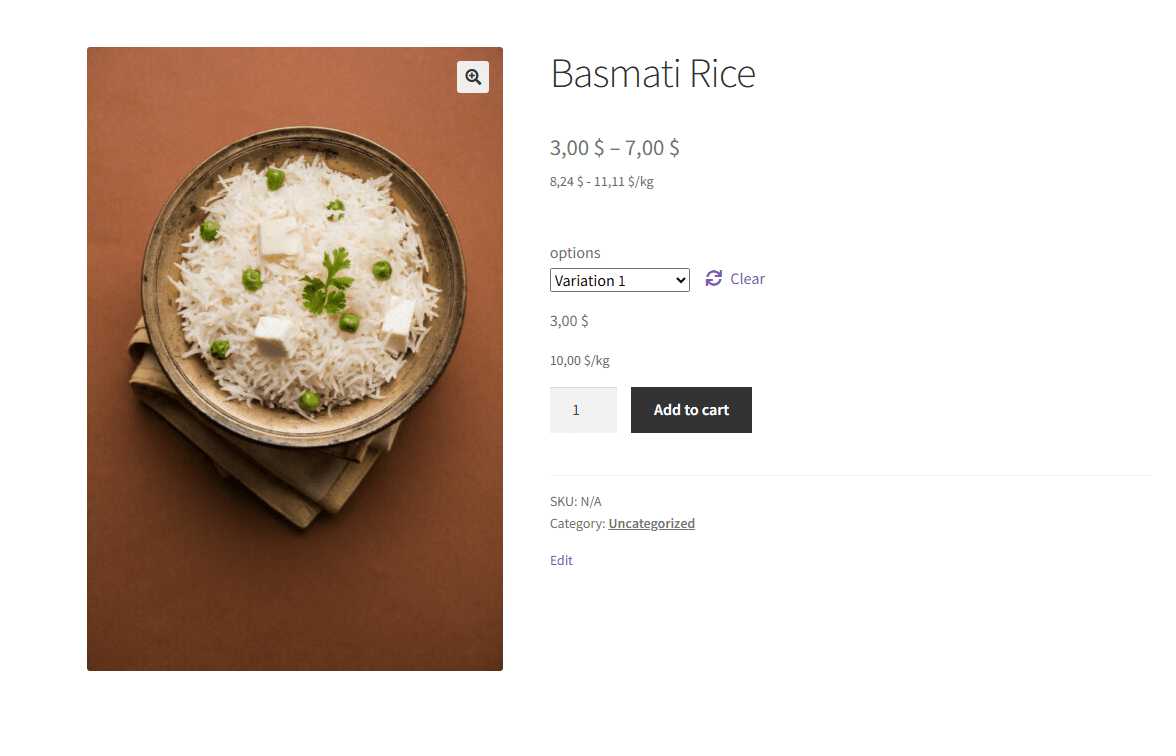
Task: Click the dropdown arrow beside Variation 1
Action: pyautogui.click(x=681, y=280)
